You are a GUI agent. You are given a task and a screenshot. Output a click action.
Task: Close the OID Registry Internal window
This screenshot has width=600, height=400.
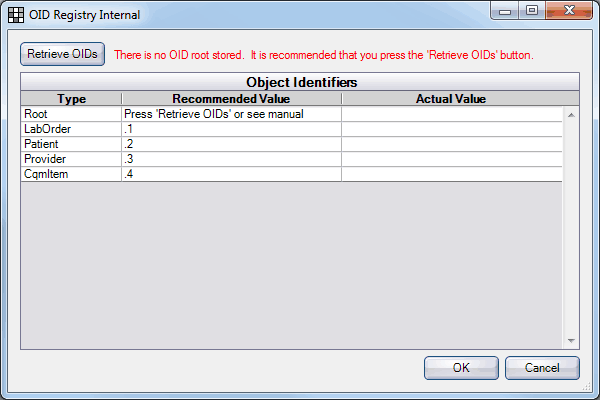(567, 13)
